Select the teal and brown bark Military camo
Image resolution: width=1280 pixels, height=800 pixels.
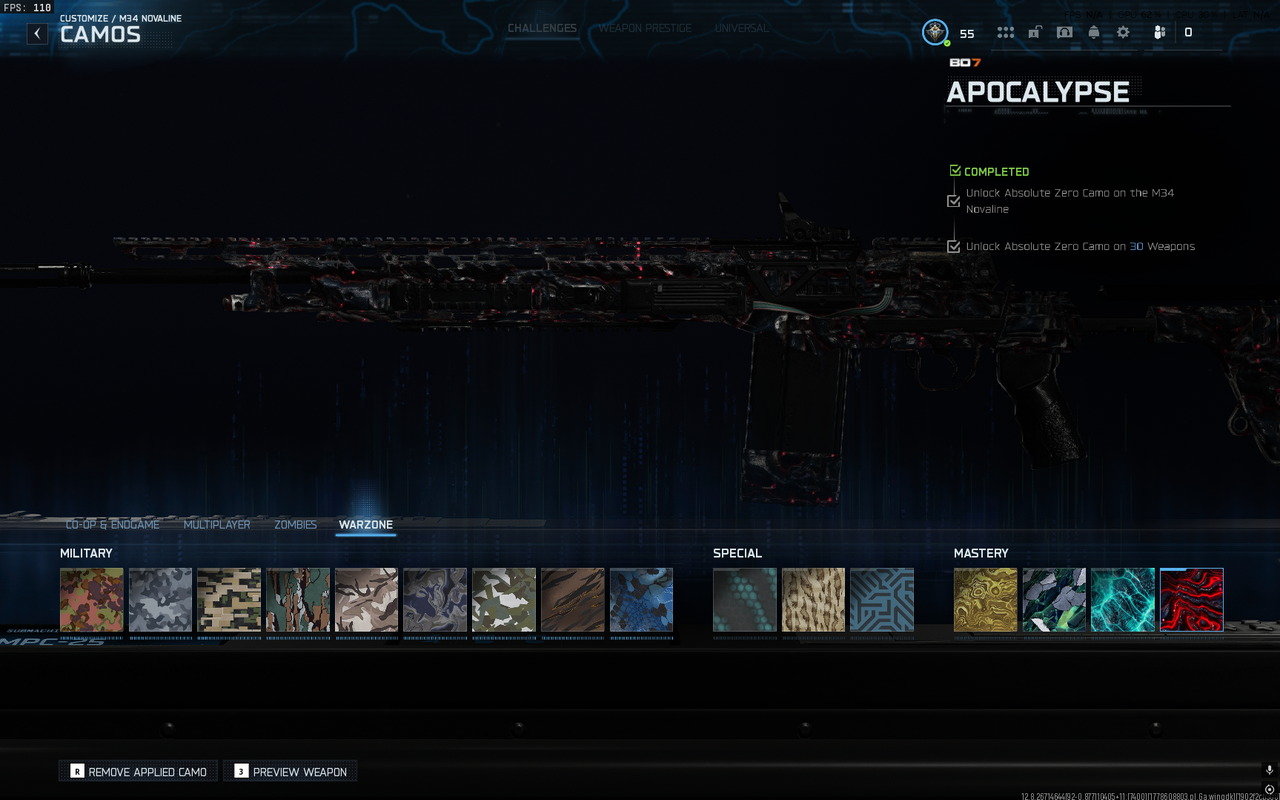point(298,600)
